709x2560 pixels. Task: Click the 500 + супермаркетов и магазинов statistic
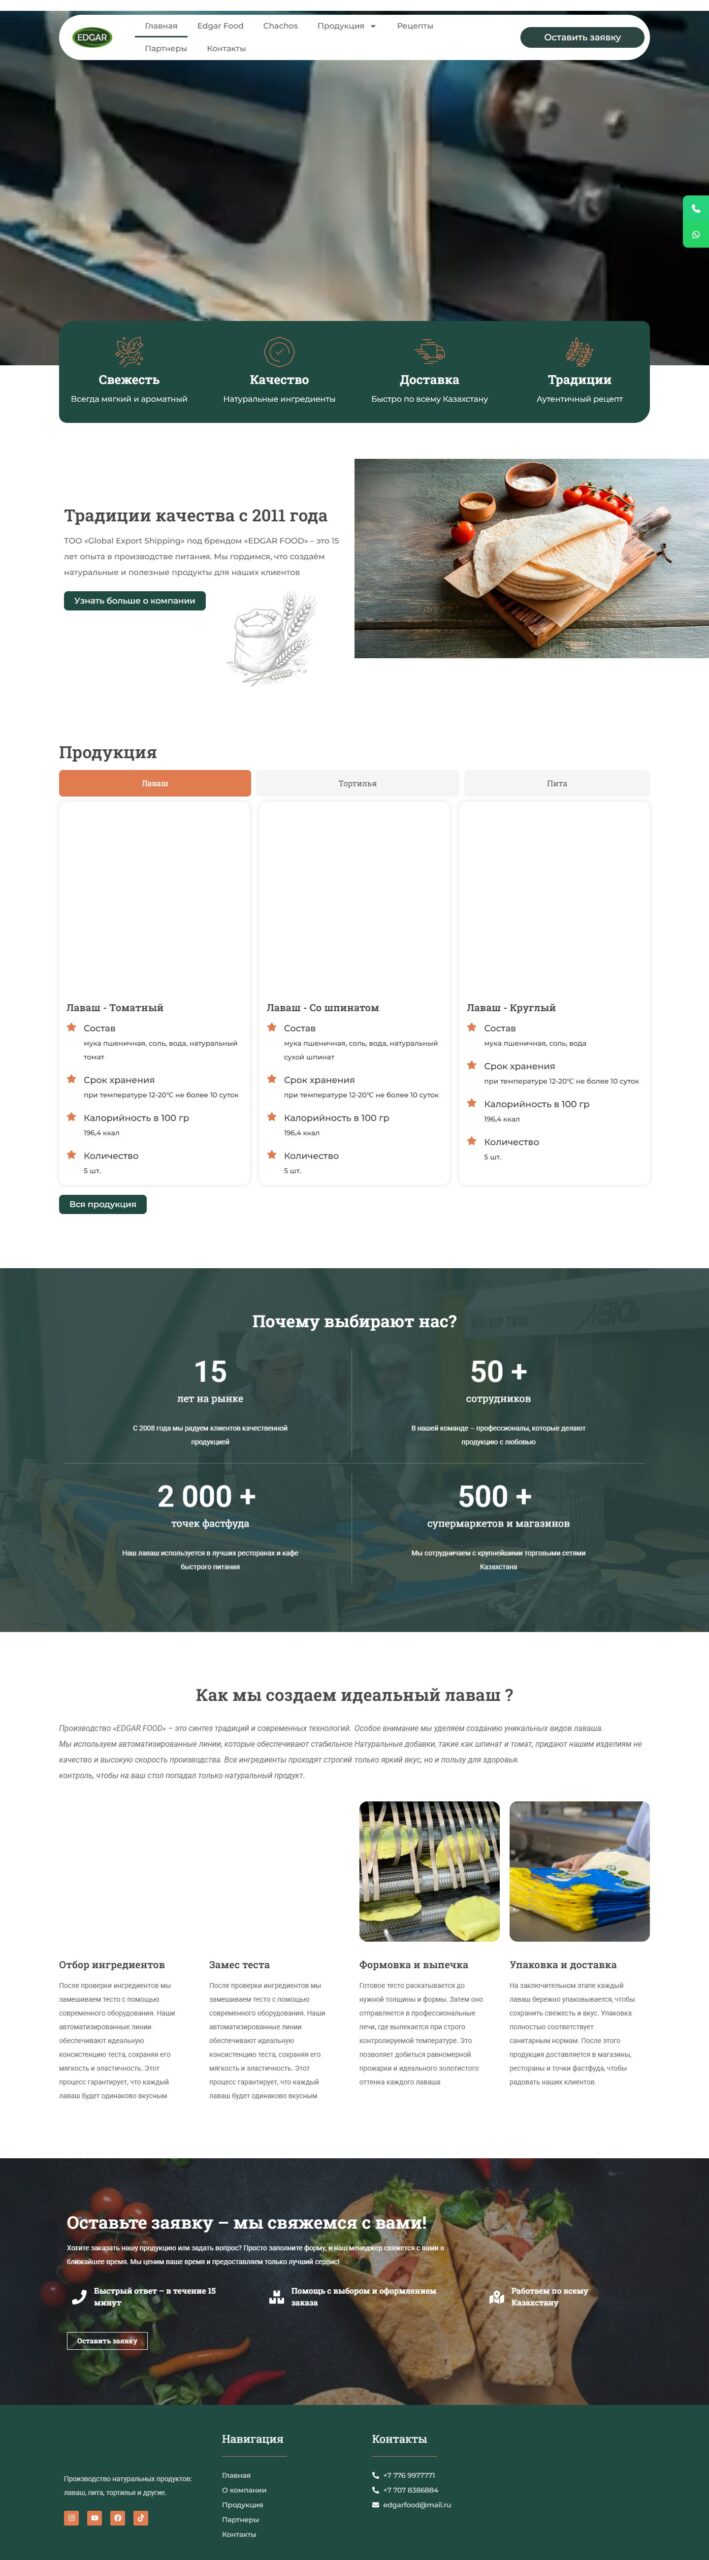pyautogui.click(x=498, y=1506)
